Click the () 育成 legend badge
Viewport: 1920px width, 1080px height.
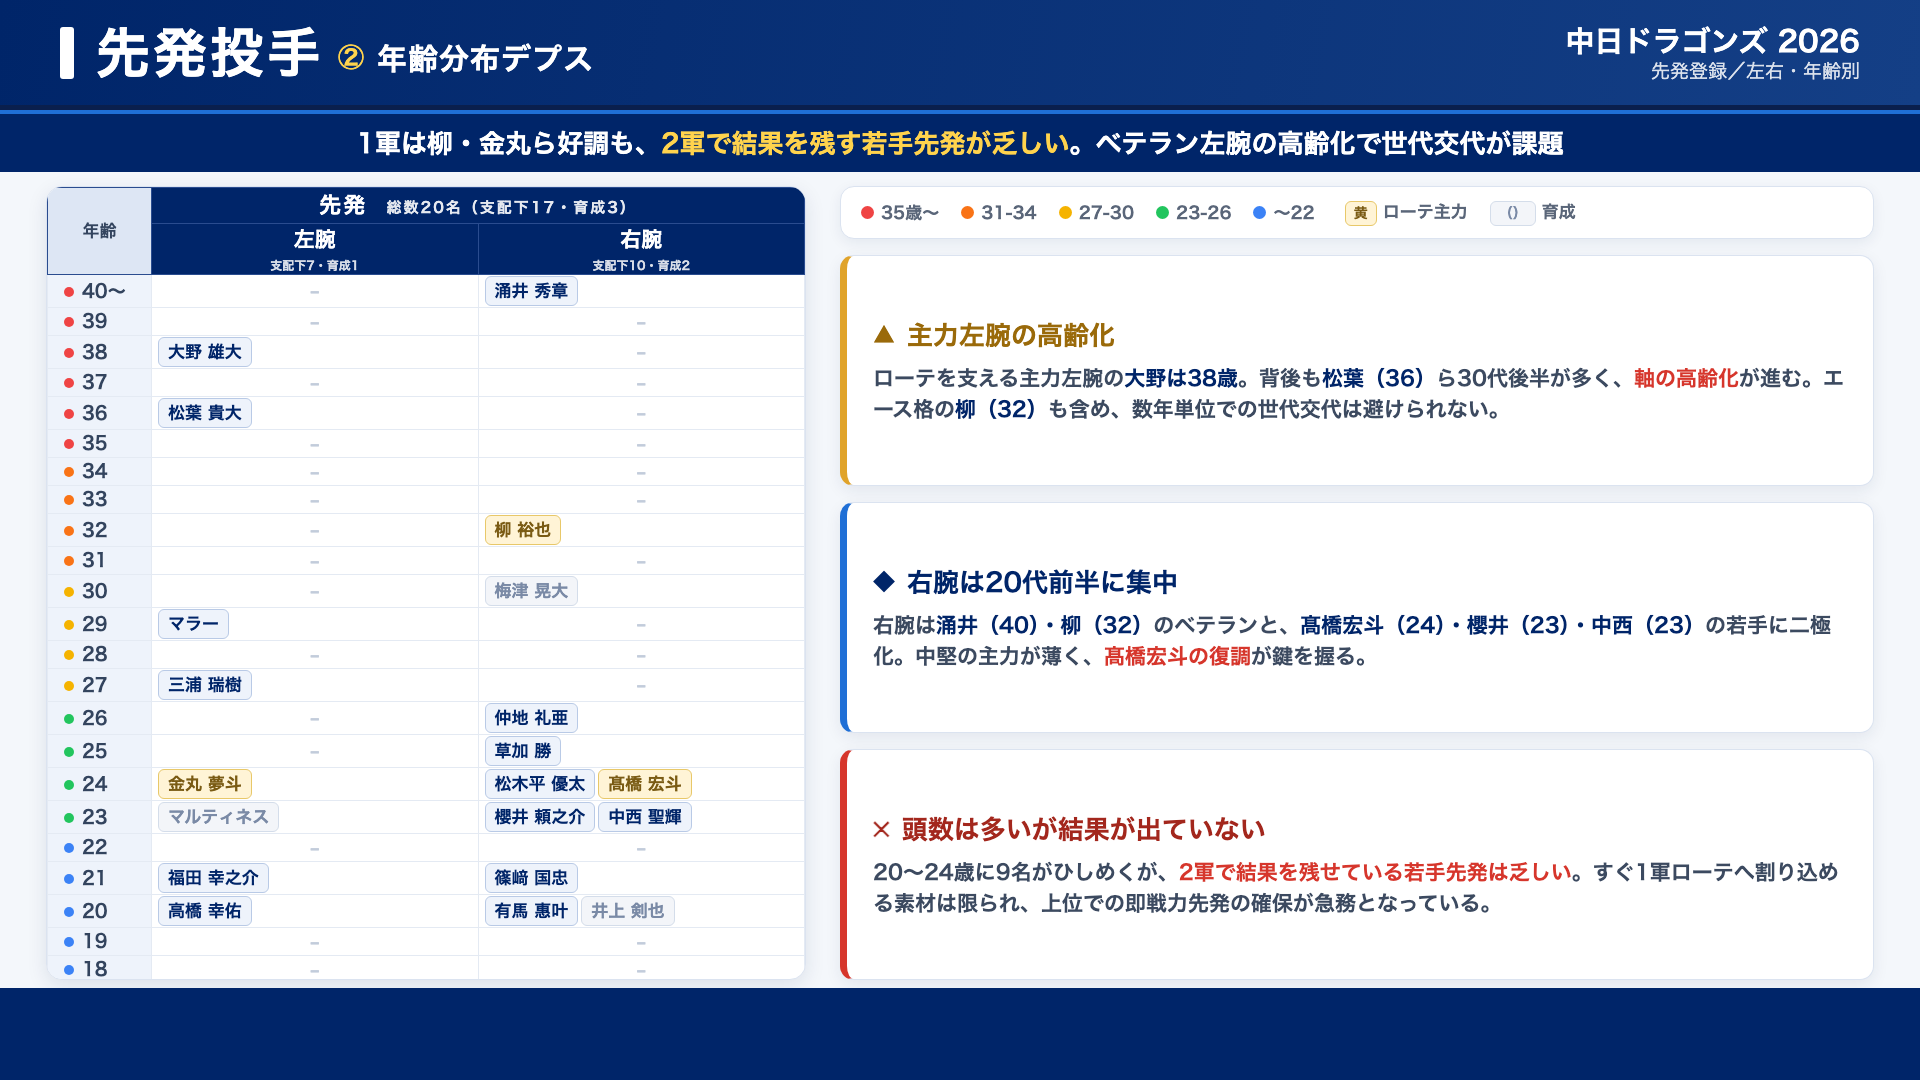tap(1513, 213)
